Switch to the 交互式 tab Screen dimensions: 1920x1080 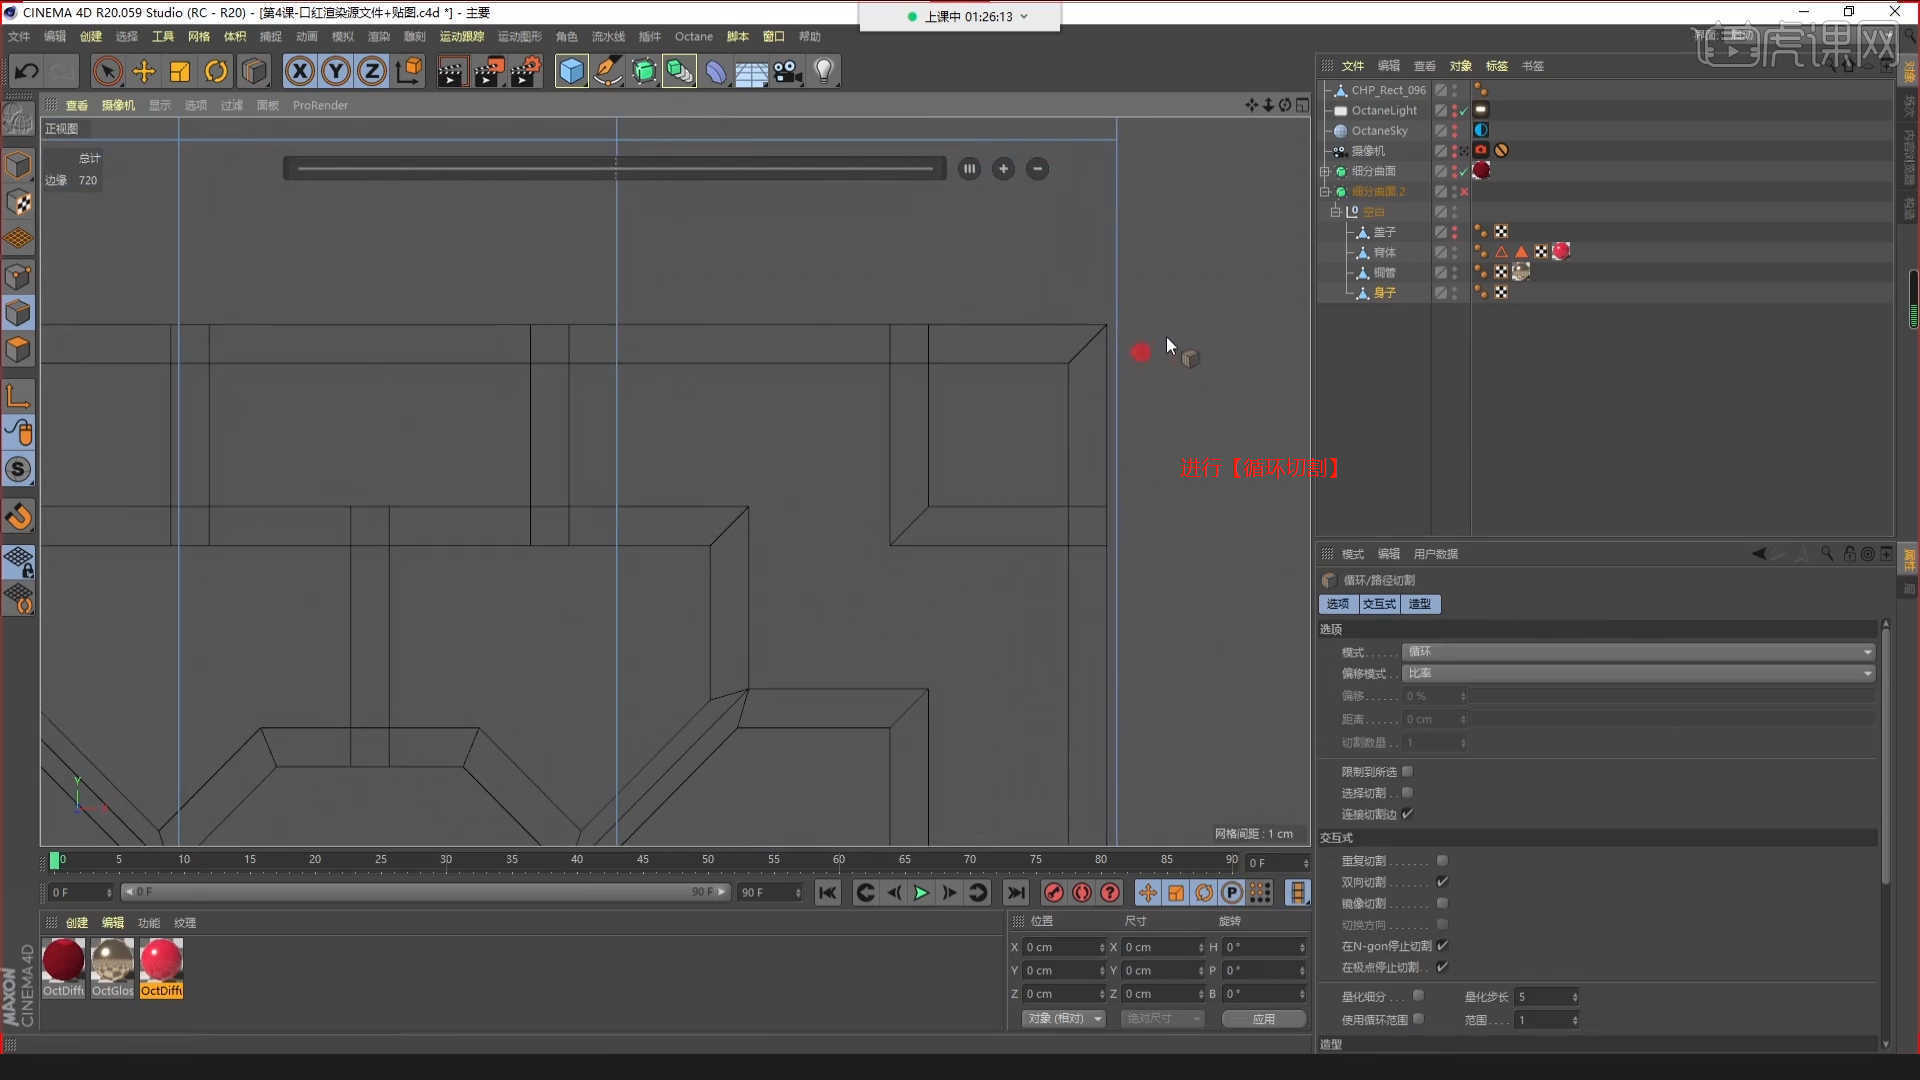click(x=1379, y=604)
